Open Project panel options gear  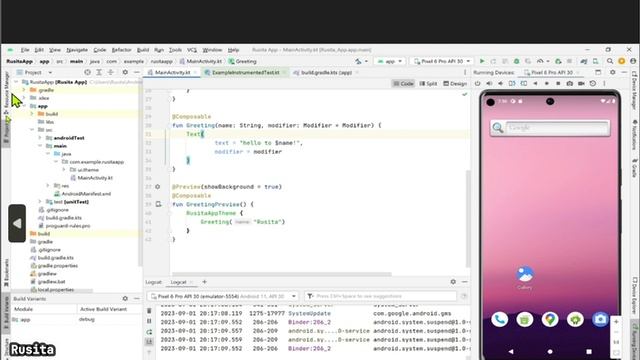pos(125,72)
